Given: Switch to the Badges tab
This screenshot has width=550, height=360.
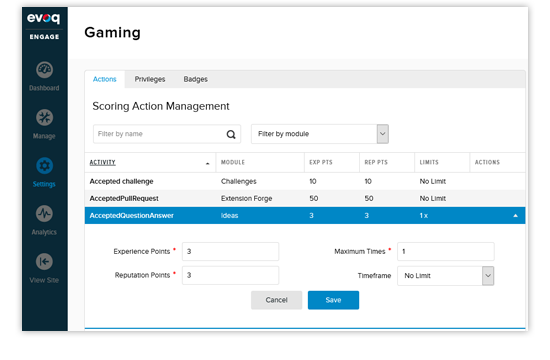Looking at the screenshot, I should pyautogui.click(x=195, y=79).
